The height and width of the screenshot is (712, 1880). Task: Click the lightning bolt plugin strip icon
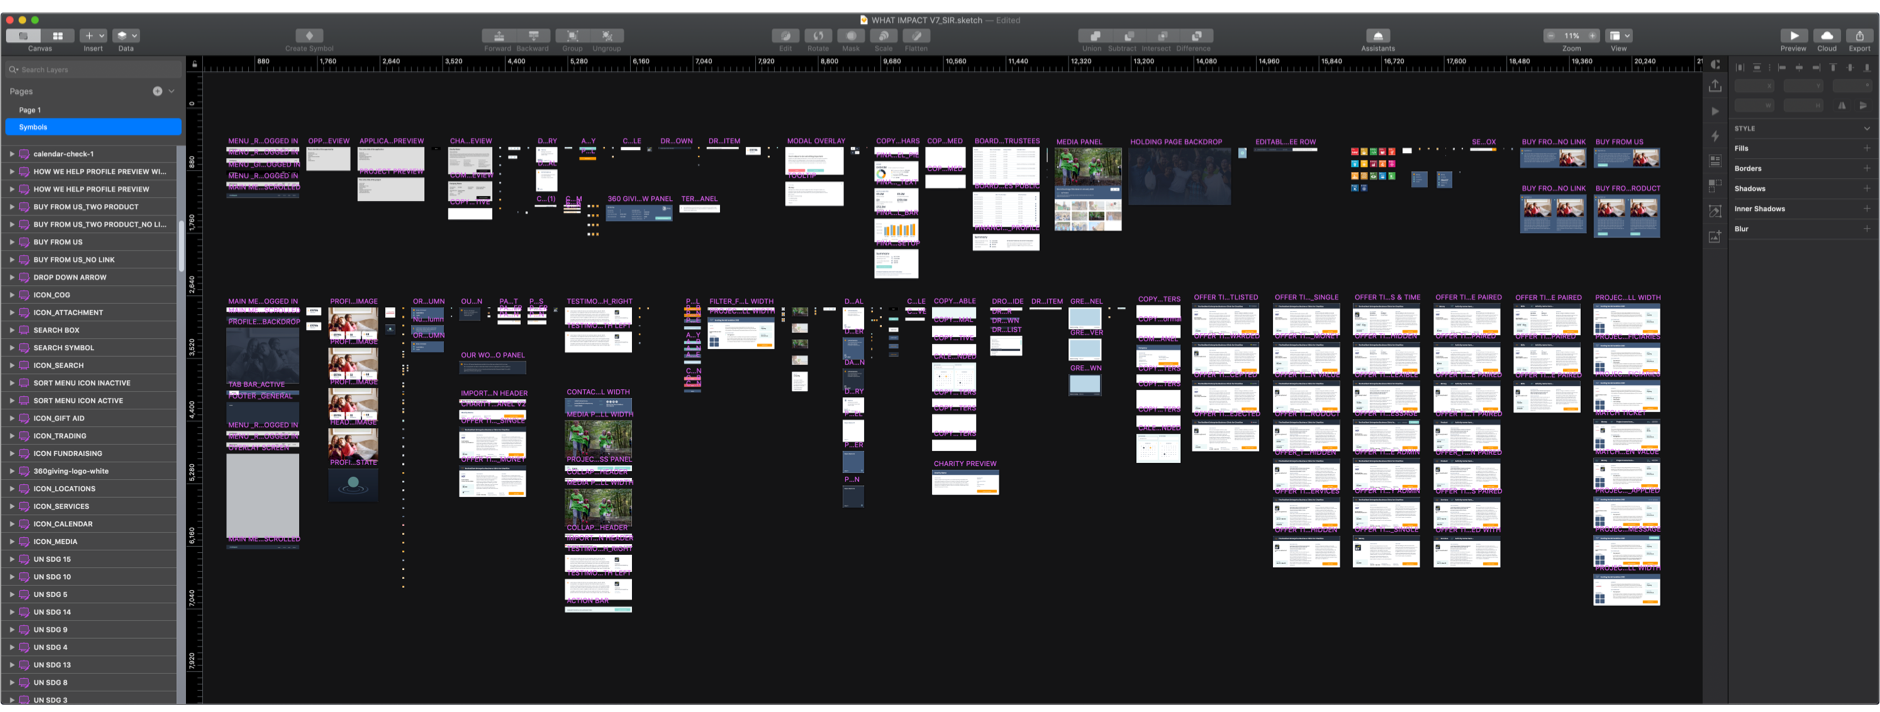click(x=1715, y=136)
